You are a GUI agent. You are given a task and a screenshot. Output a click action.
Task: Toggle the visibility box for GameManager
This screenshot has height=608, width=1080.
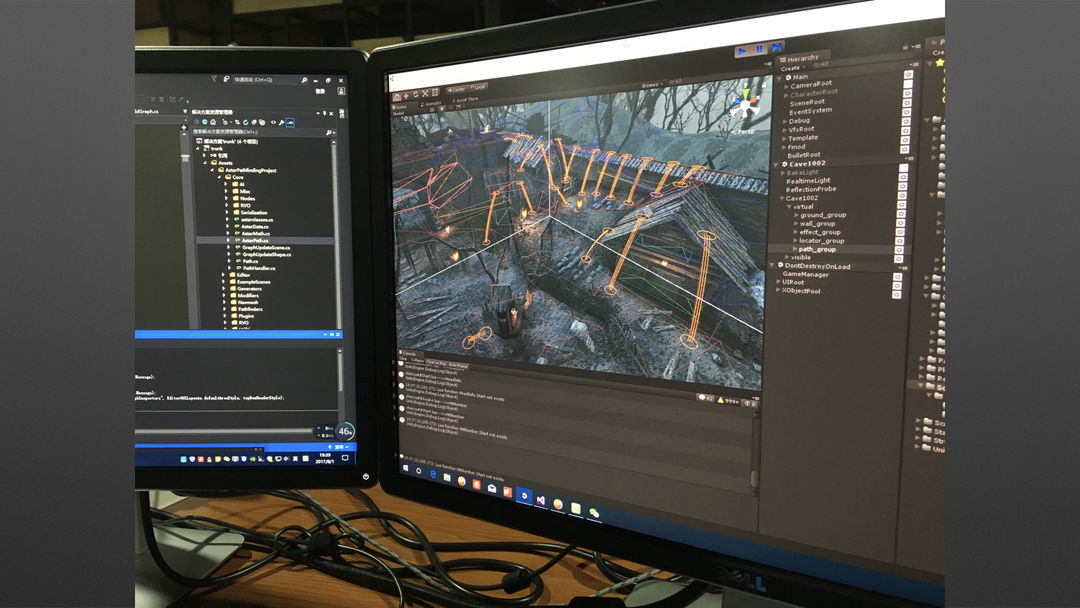coord(897,277)
